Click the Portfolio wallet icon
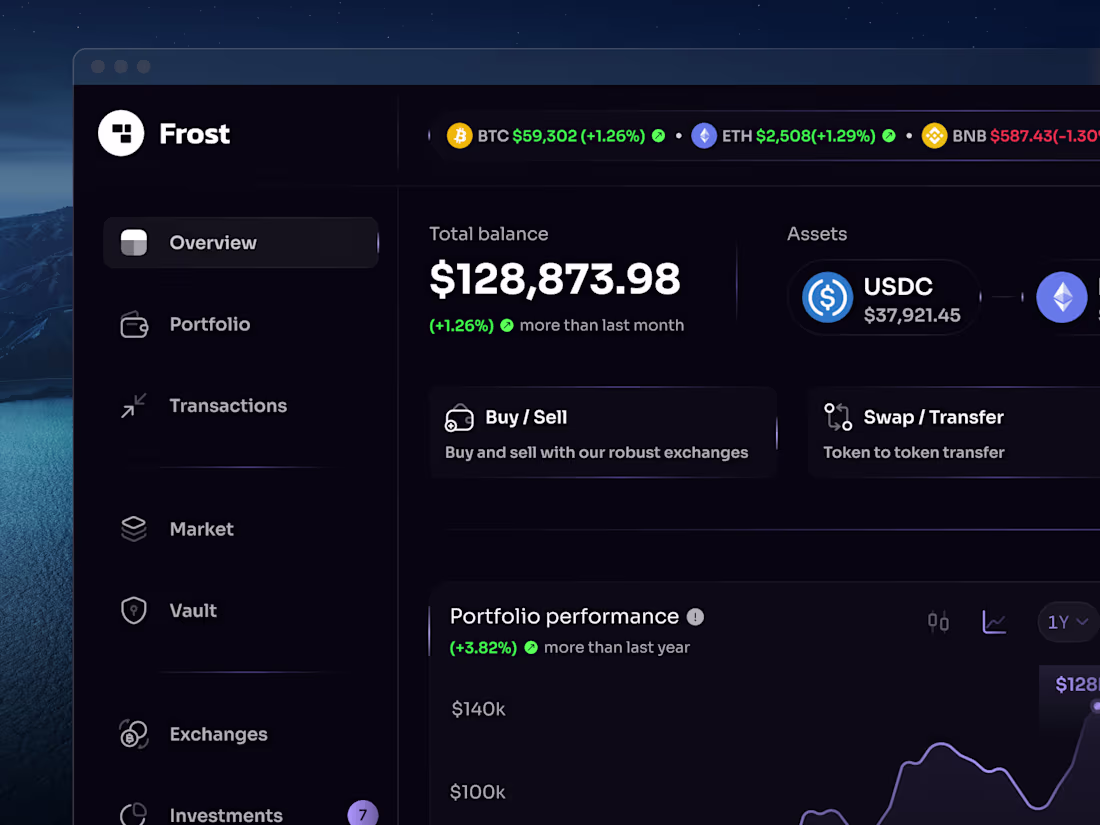 [x=132, y=324]
